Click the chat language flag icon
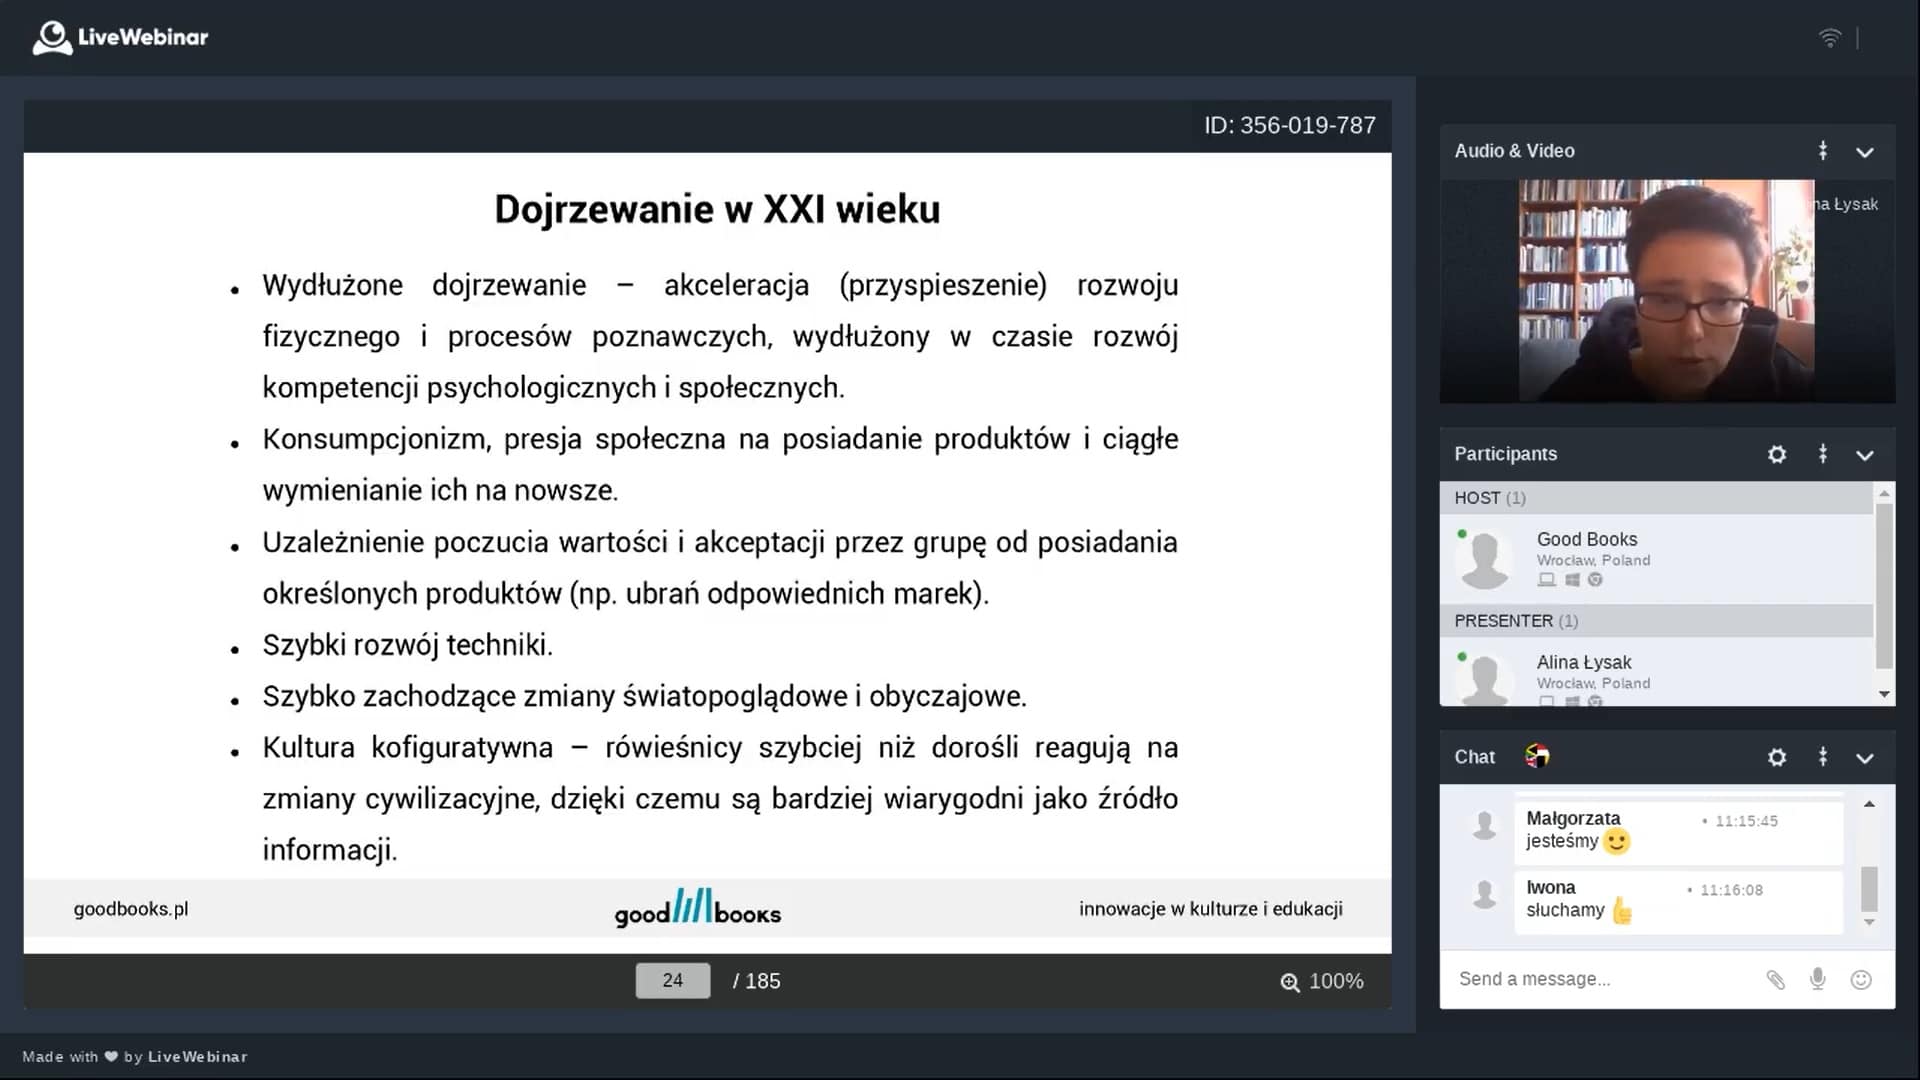Image resolution: width=1920 pixels, height=1080 pixels. (1537, 756)
